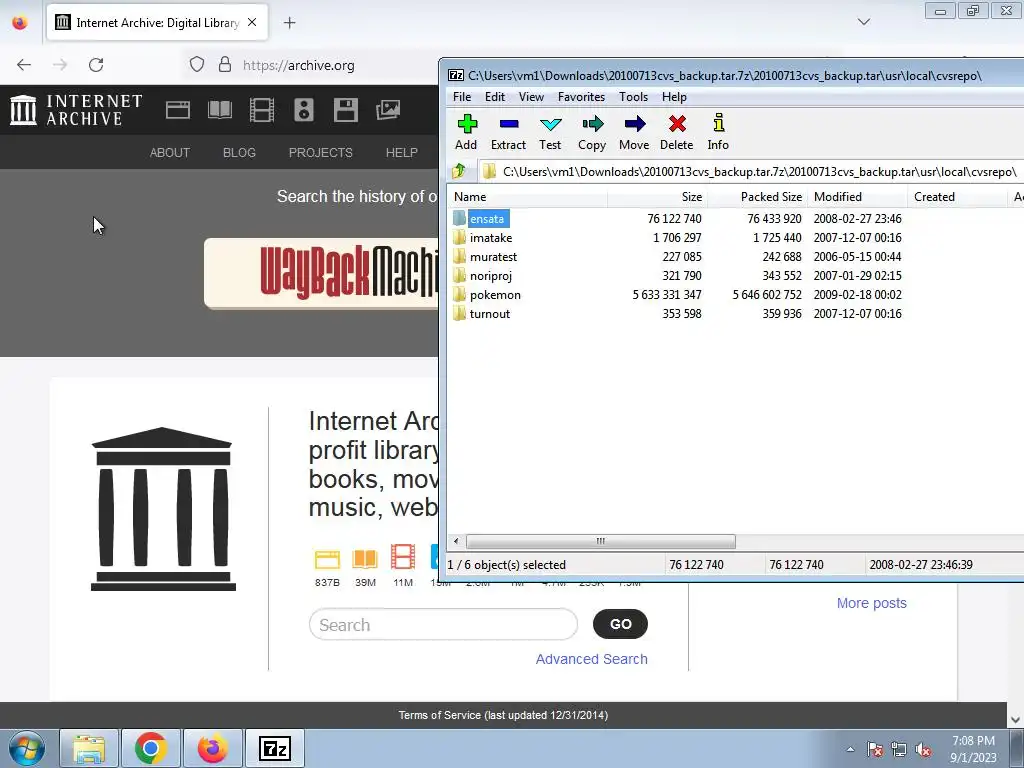Image resolution: width=1024 pixels, height=768 pixels.
Task: Sort by Packed Size column header
Action: point(758,197)
